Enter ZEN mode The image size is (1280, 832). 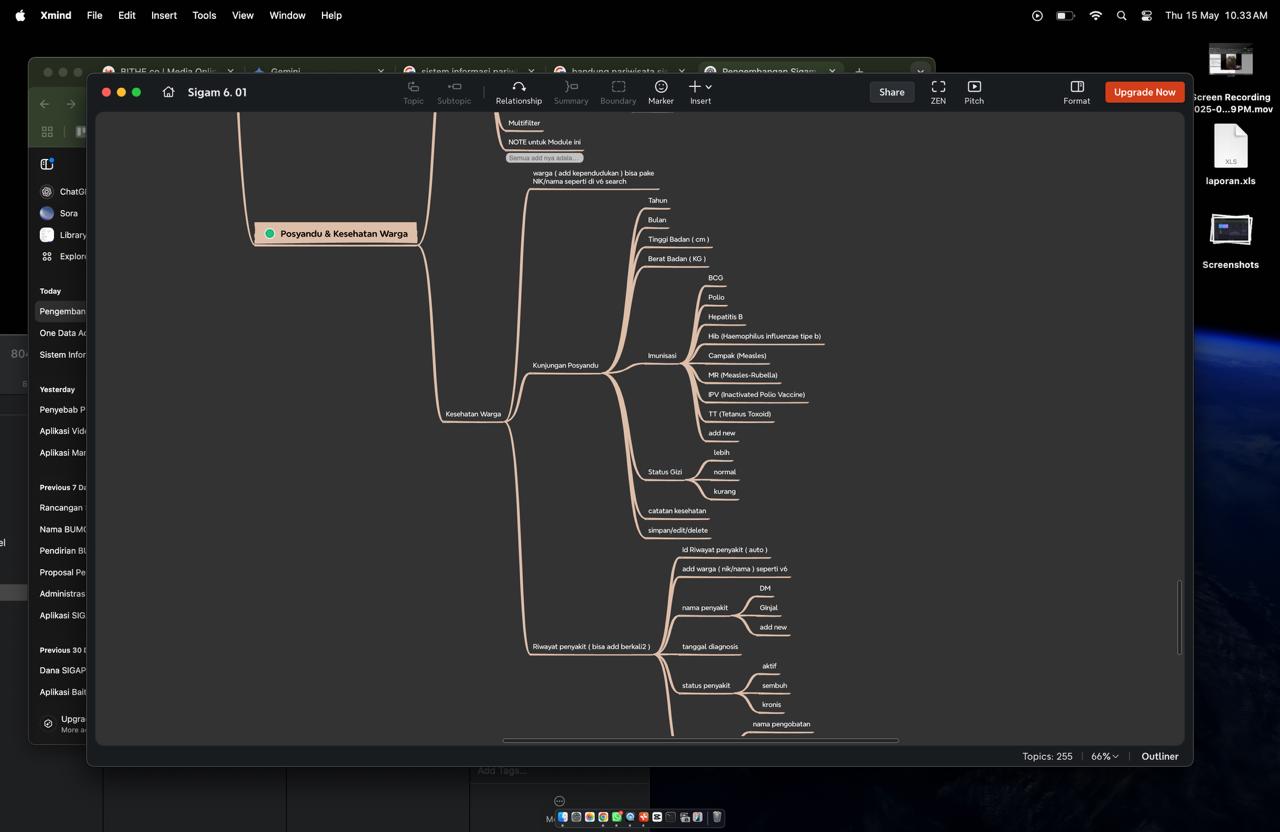point(938,92)
